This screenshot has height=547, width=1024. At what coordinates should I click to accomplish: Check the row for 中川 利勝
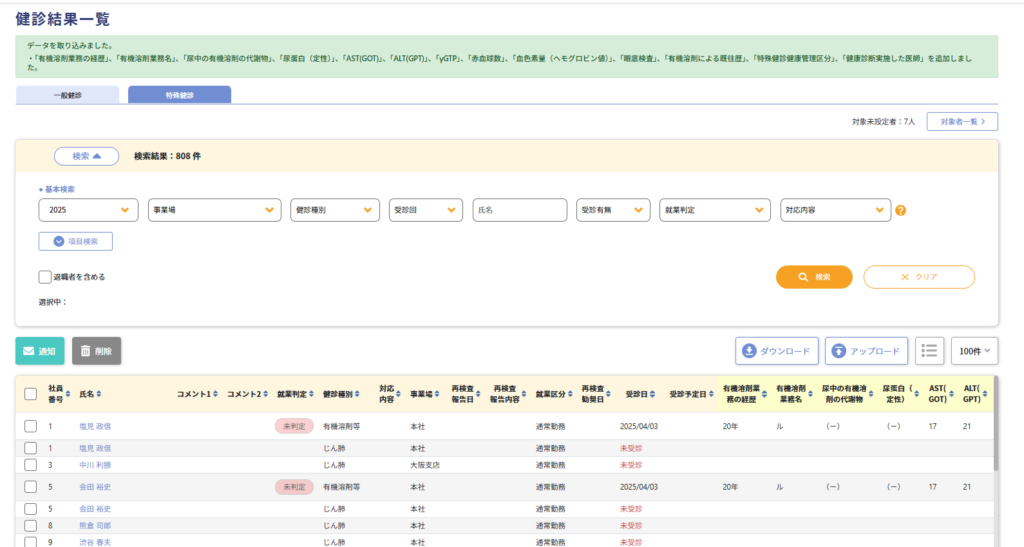pos(31,465)
